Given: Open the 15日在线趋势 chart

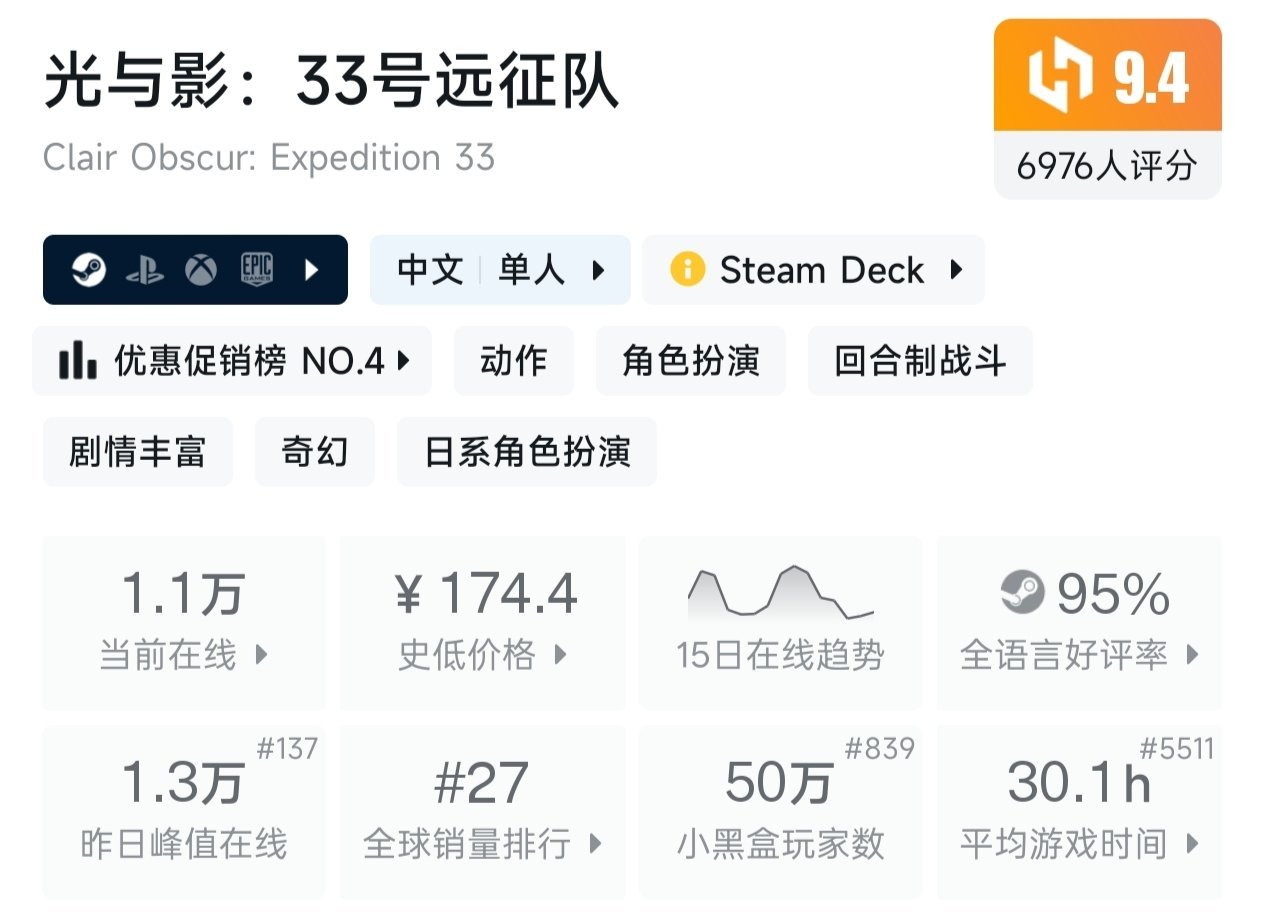Looking at the screenshot, I should tap(780, 622).
